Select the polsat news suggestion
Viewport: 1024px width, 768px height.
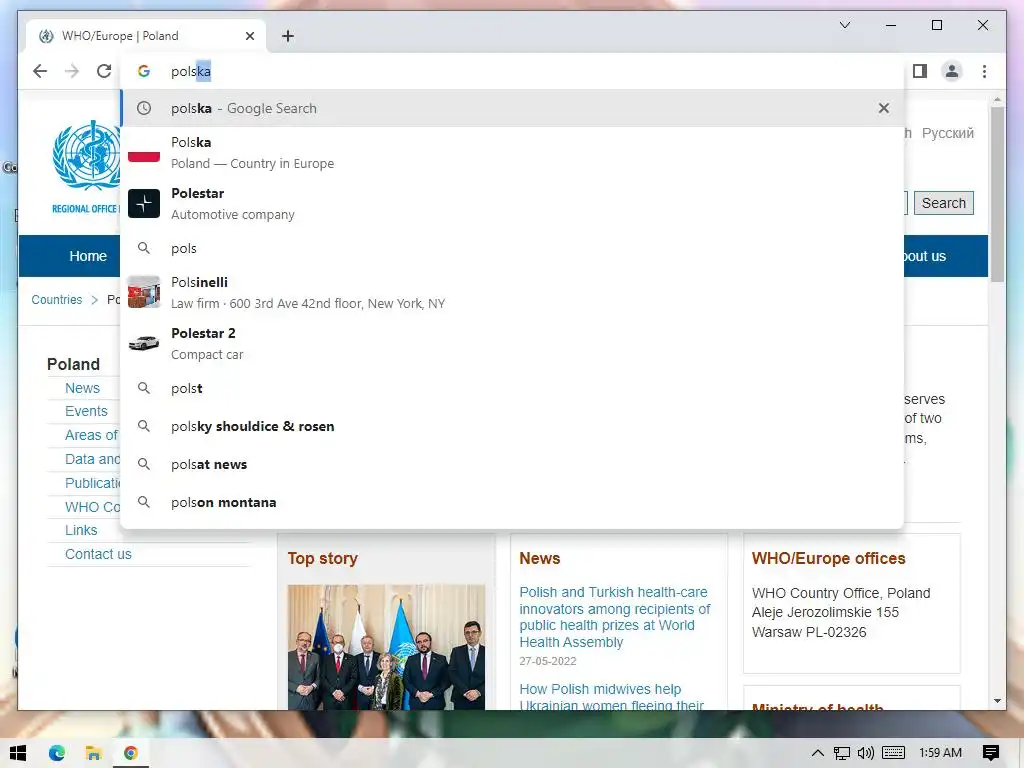coord(512,464)
